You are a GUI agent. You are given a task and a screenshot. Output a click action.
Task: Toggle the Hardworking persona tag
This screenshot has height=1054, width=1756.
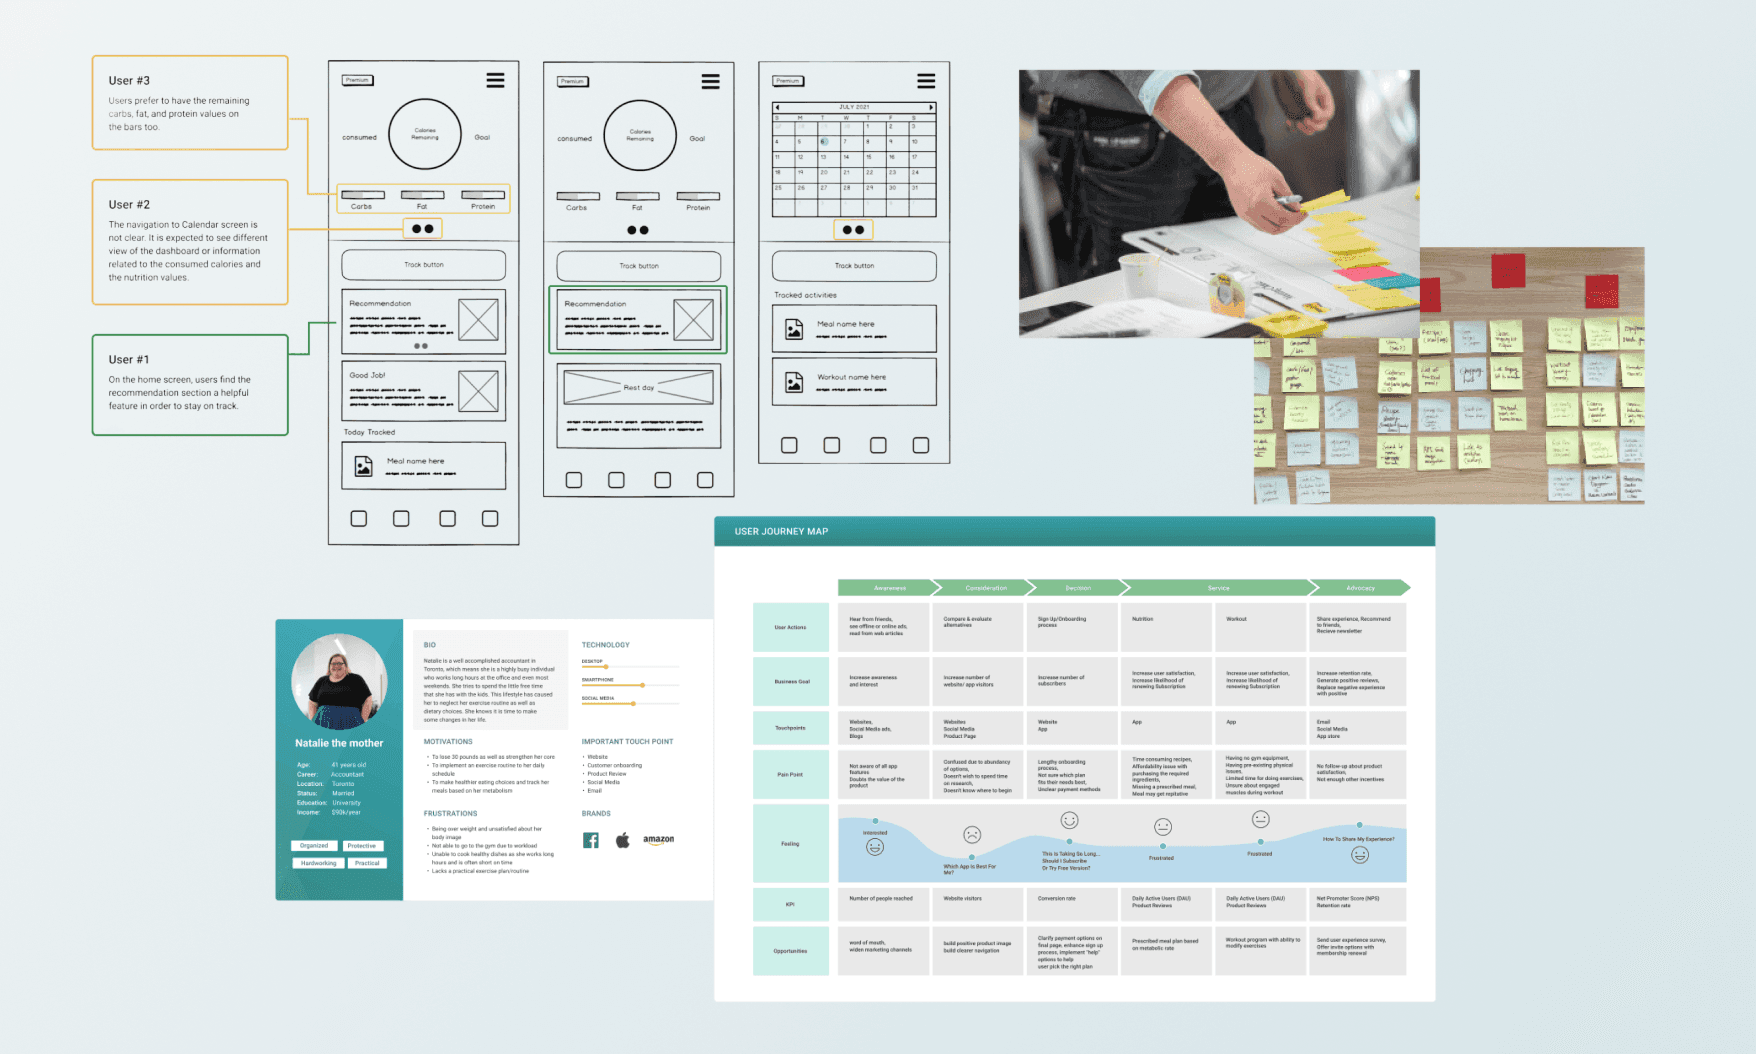tap(318, 863)
